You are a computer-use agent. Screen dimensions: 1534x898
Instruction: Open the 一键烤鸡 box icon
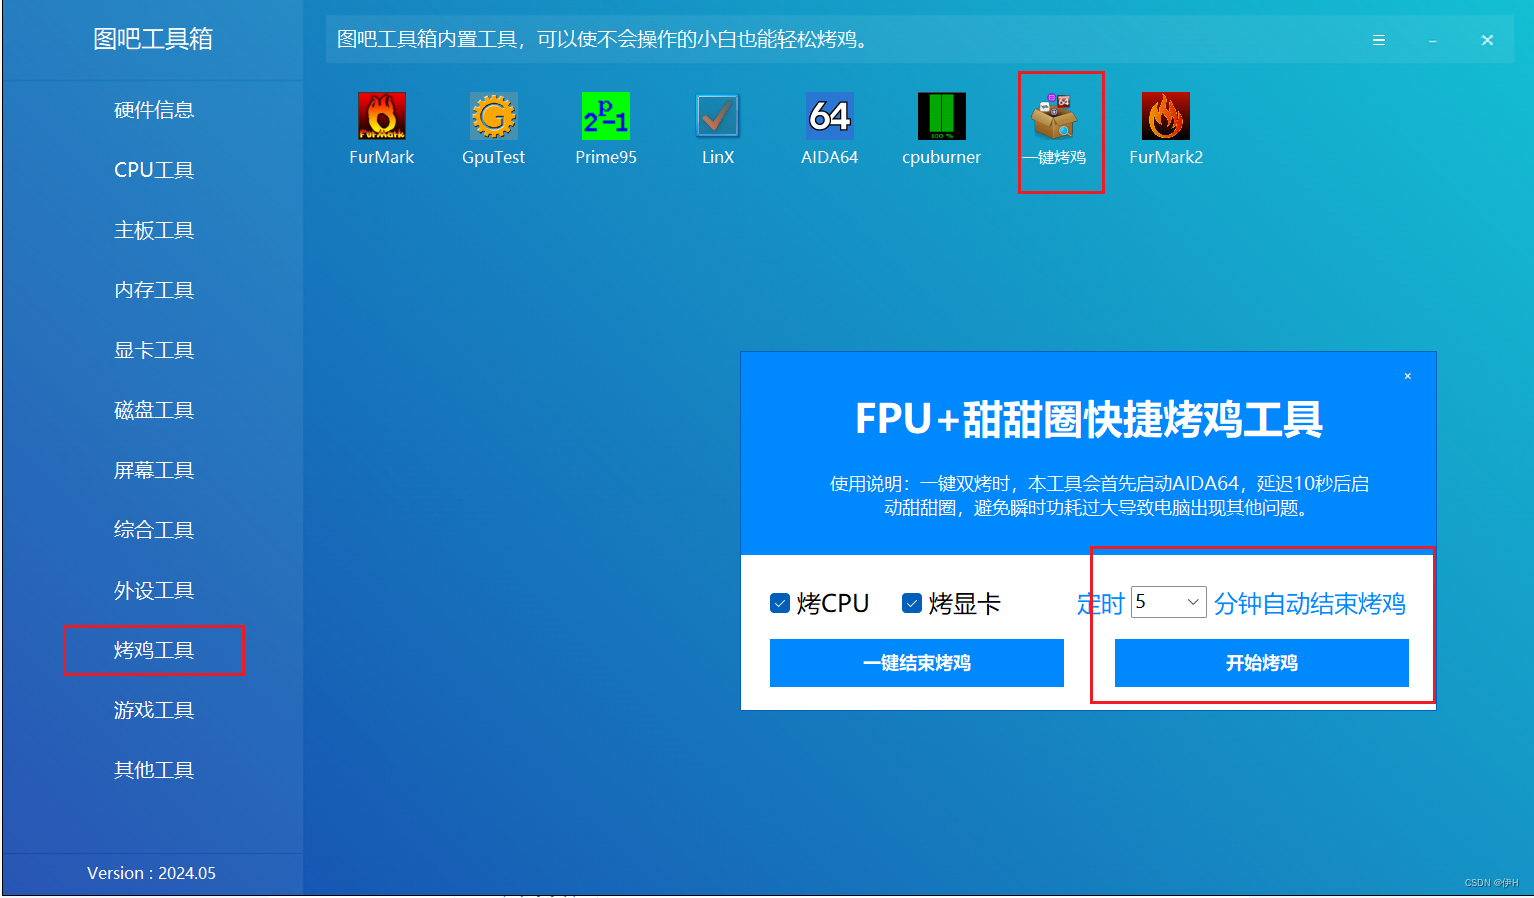point(1055,116)
